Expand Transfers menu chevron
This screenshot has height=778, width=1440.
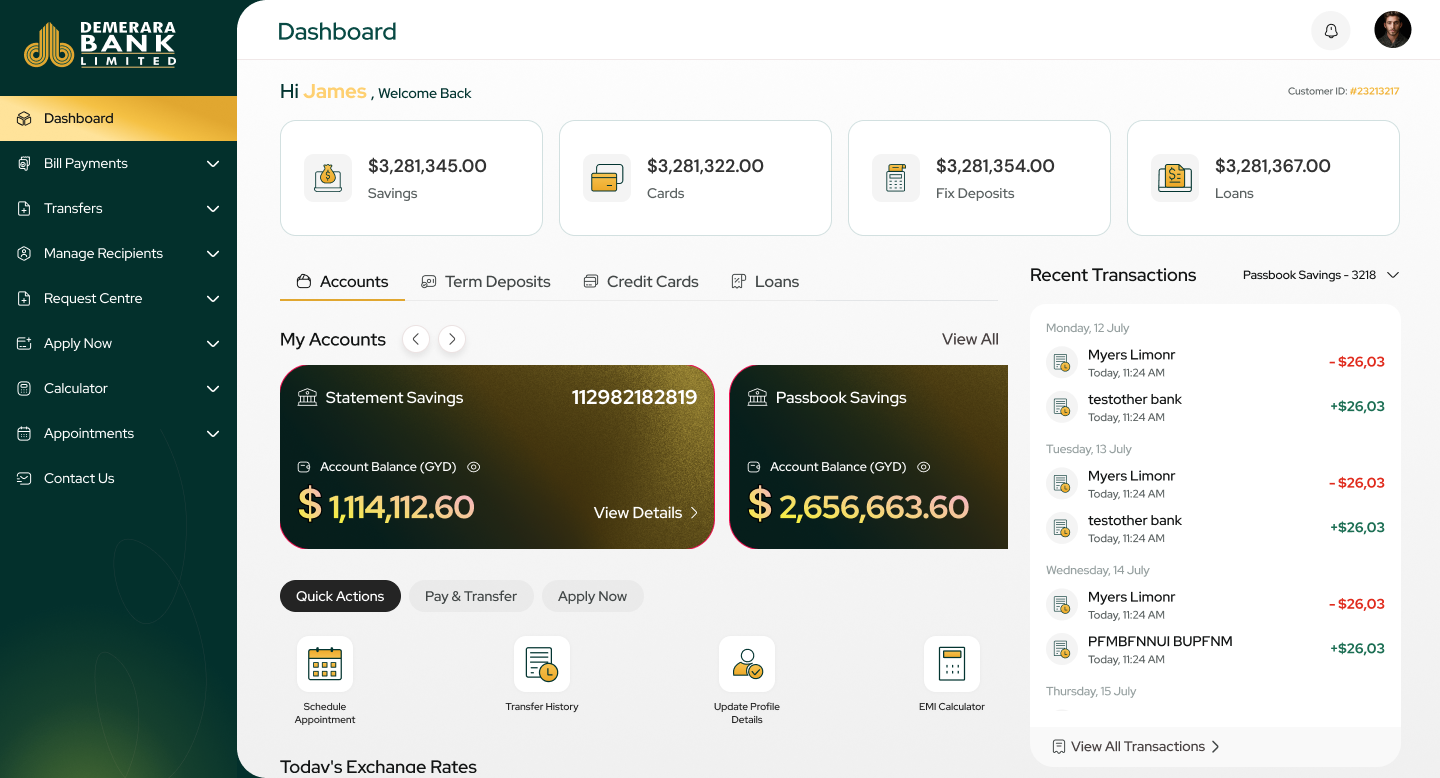click(x=213, y=208)
